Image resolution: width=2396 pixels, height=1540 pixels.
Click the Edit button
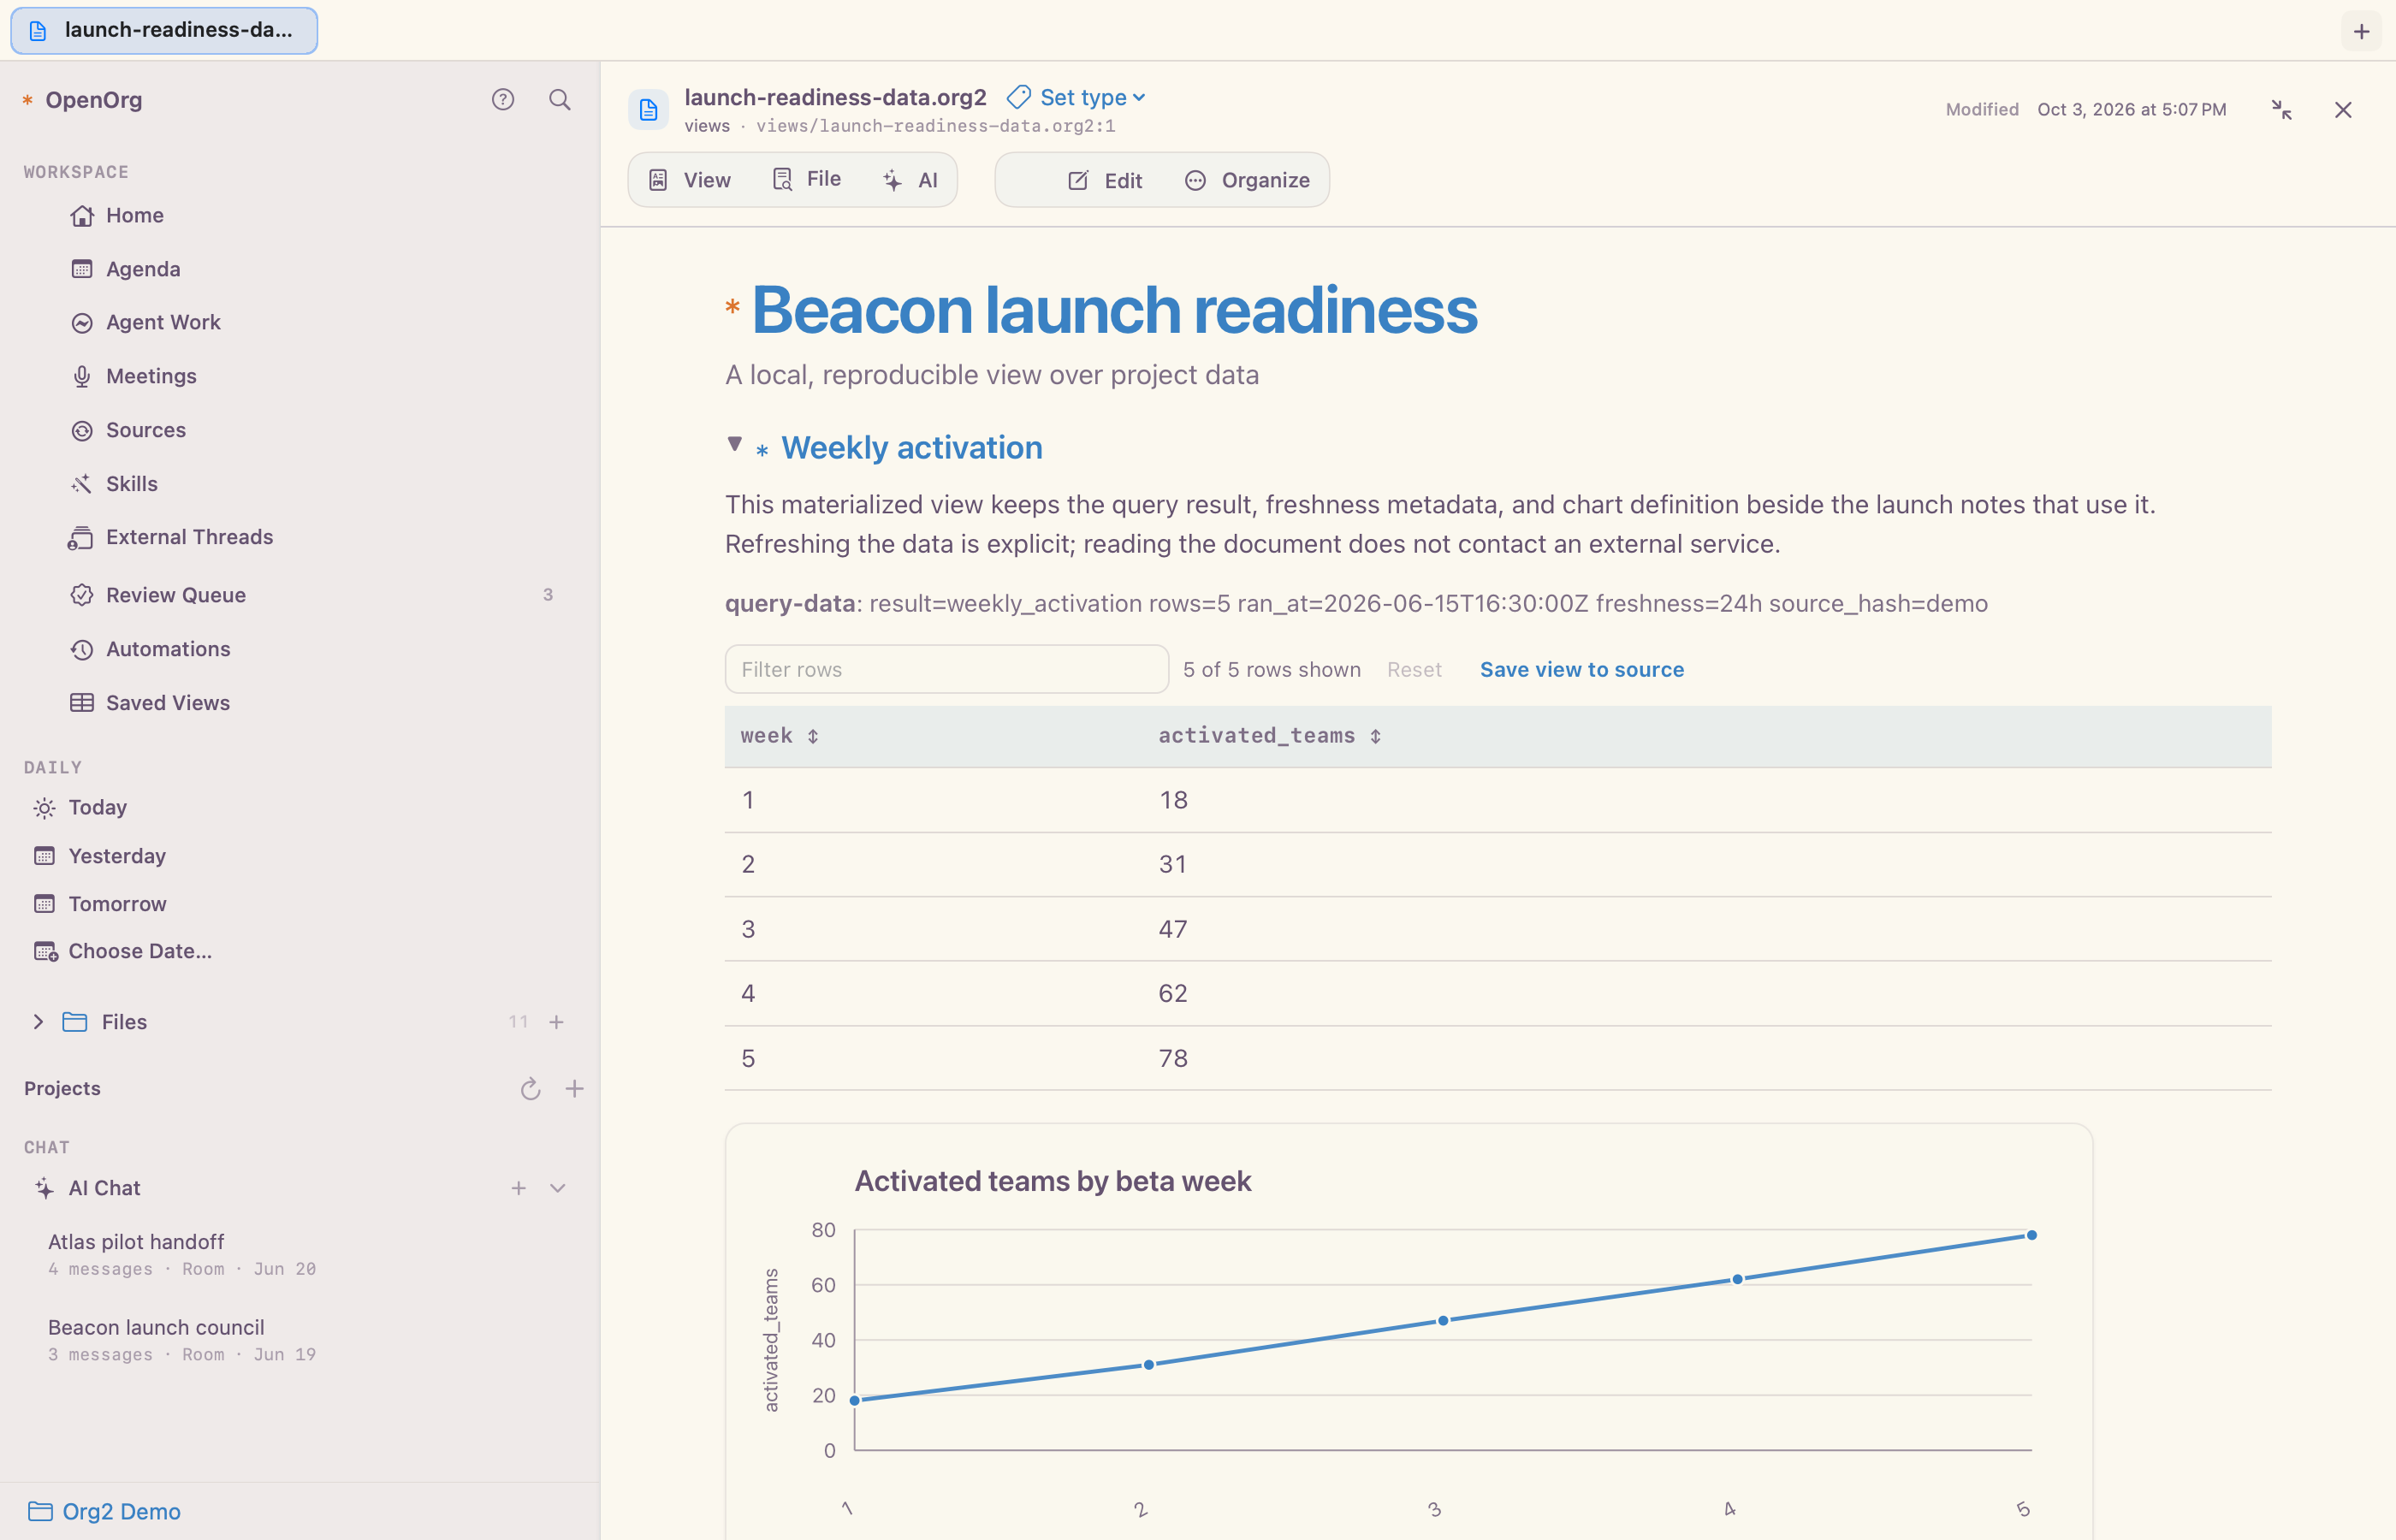(1105, 180)
